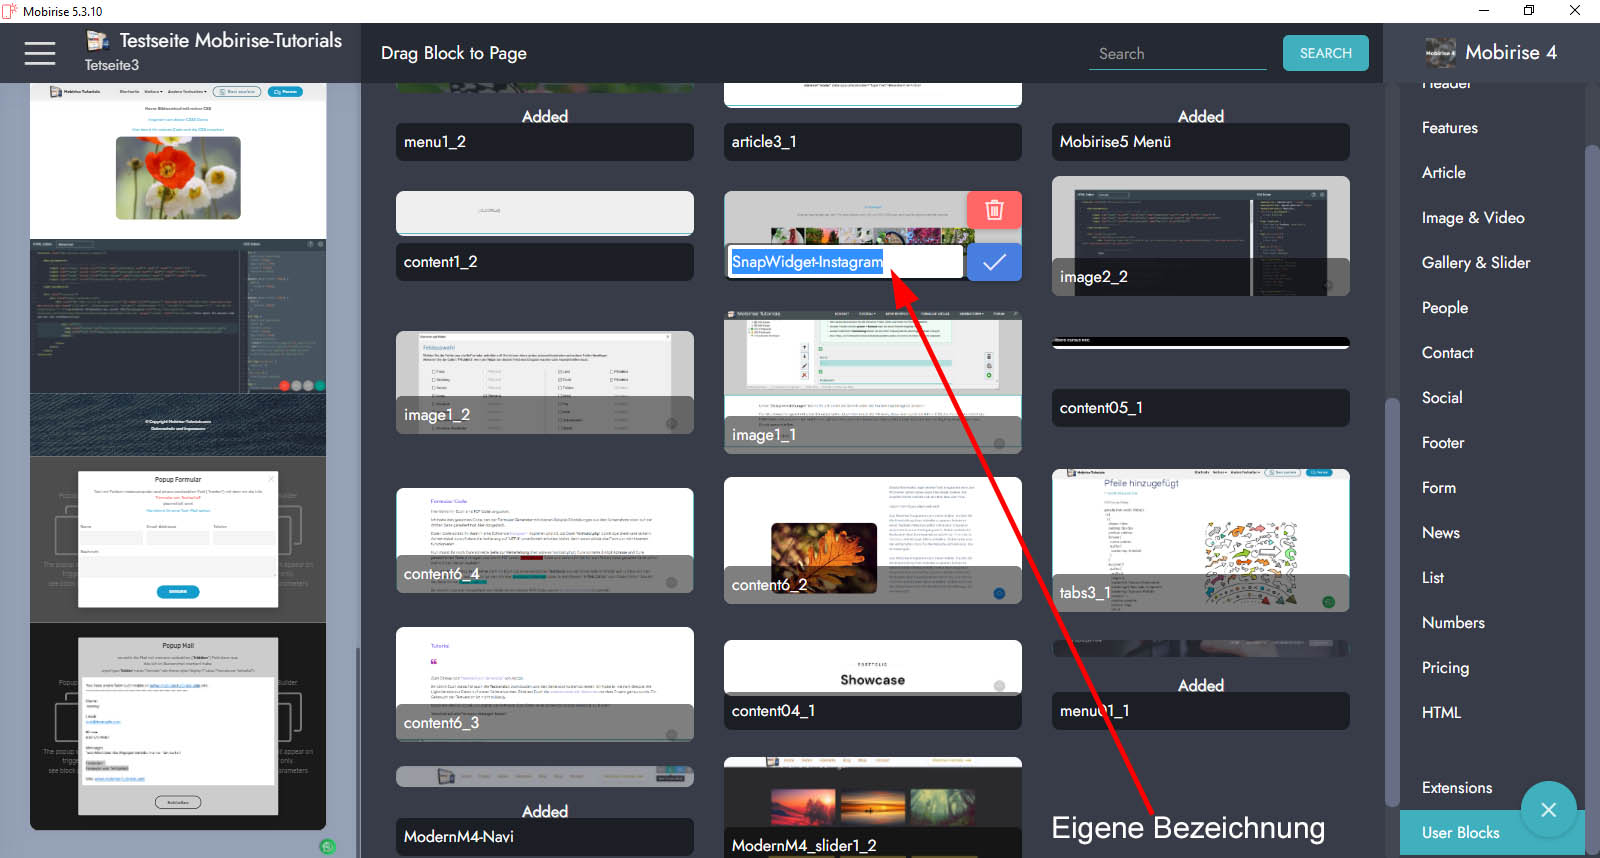The height and width of the screenshot is (858, 1600).
Task: Click the tabs3_1 block thumbnail
Action: point(1201,540)
